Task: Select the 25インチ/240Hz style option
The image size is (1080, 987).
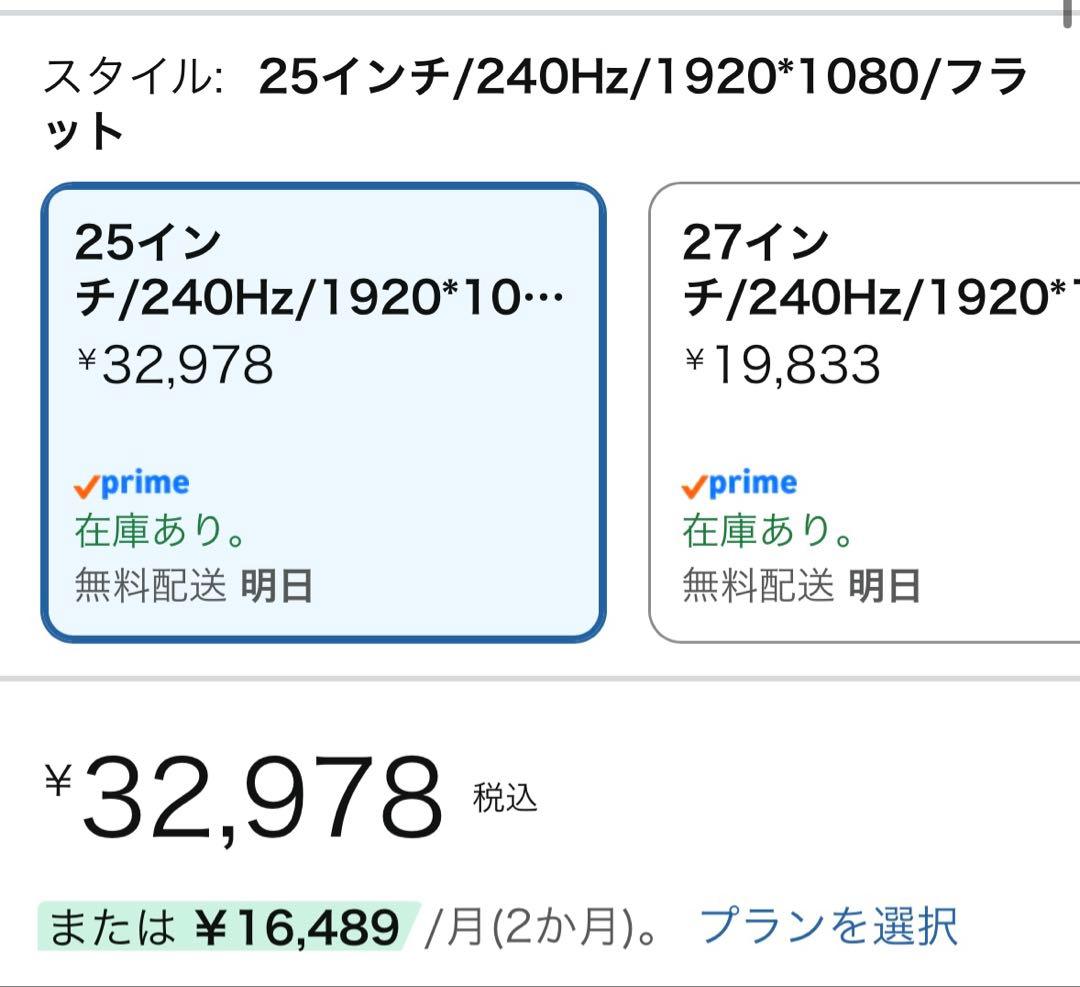Action: [325, 410]
